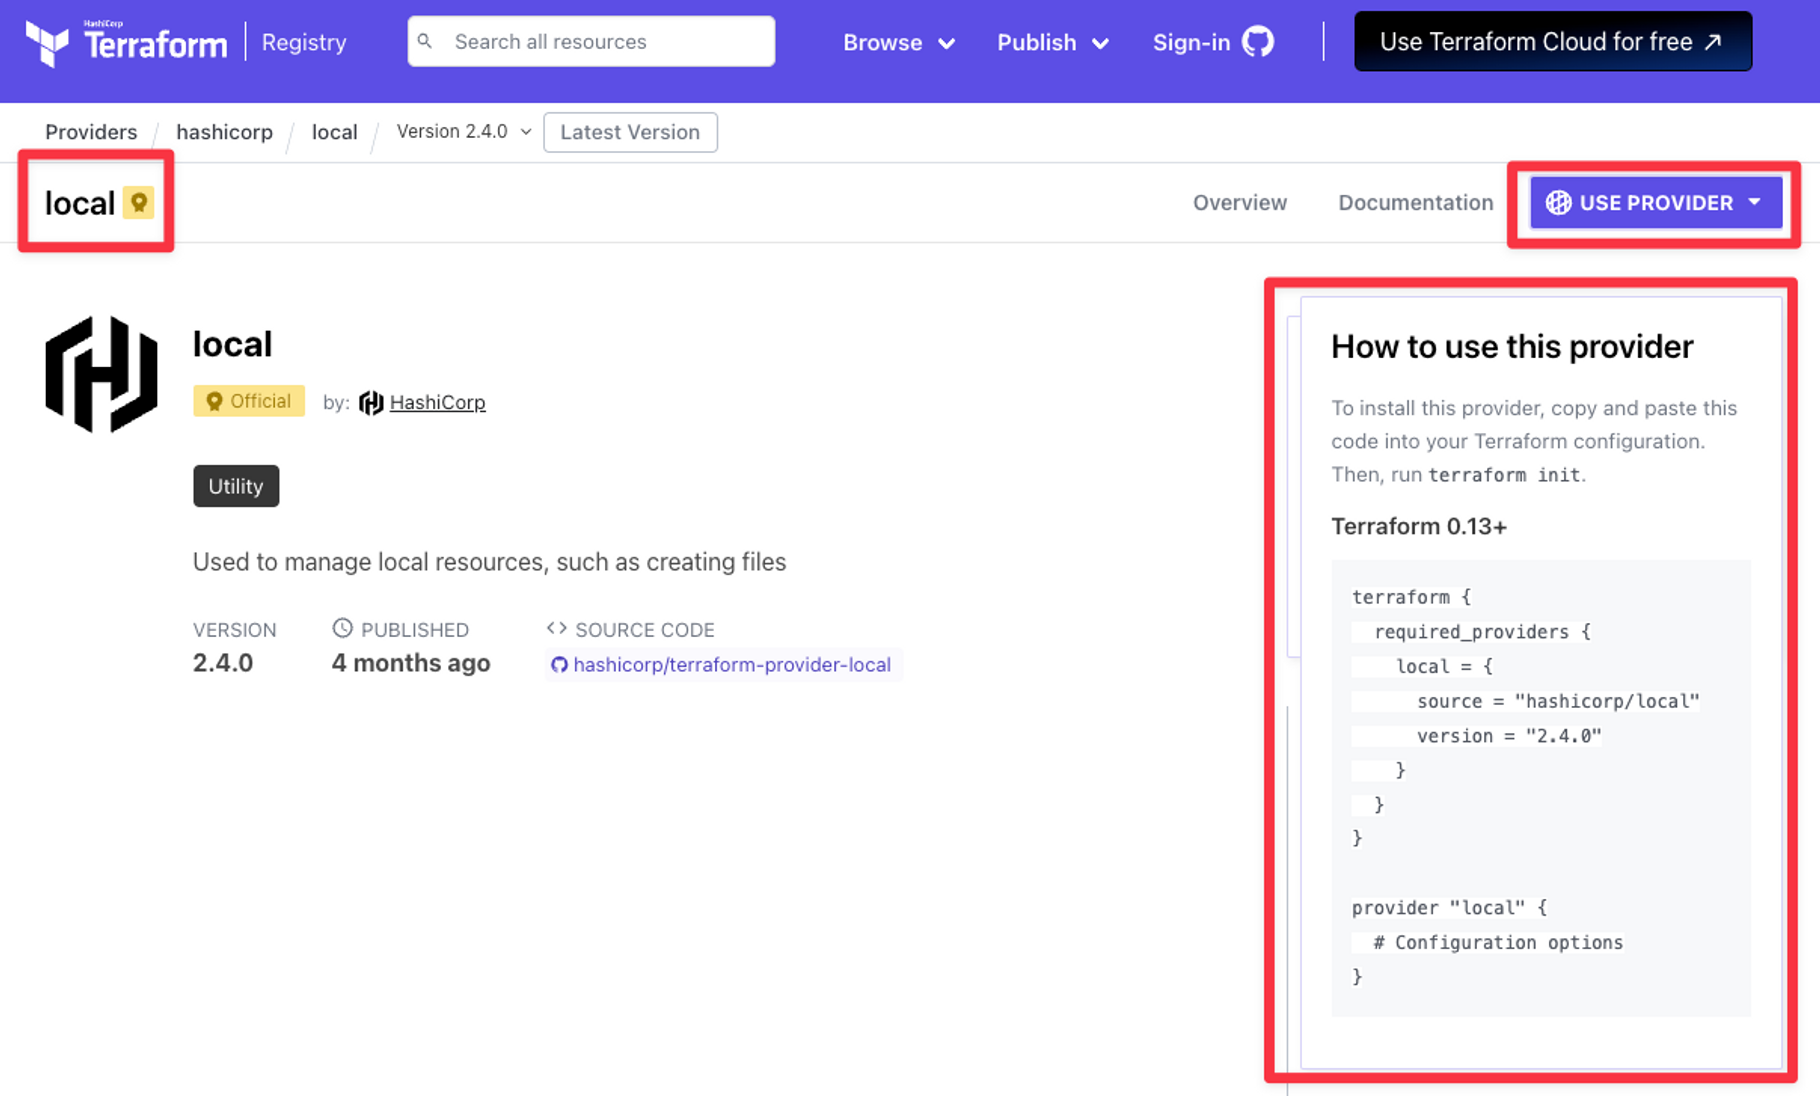Click the 'required_providers {' code line
The height and width of the screenshot is (1096, 1820).
click(x=1482, y=632)
